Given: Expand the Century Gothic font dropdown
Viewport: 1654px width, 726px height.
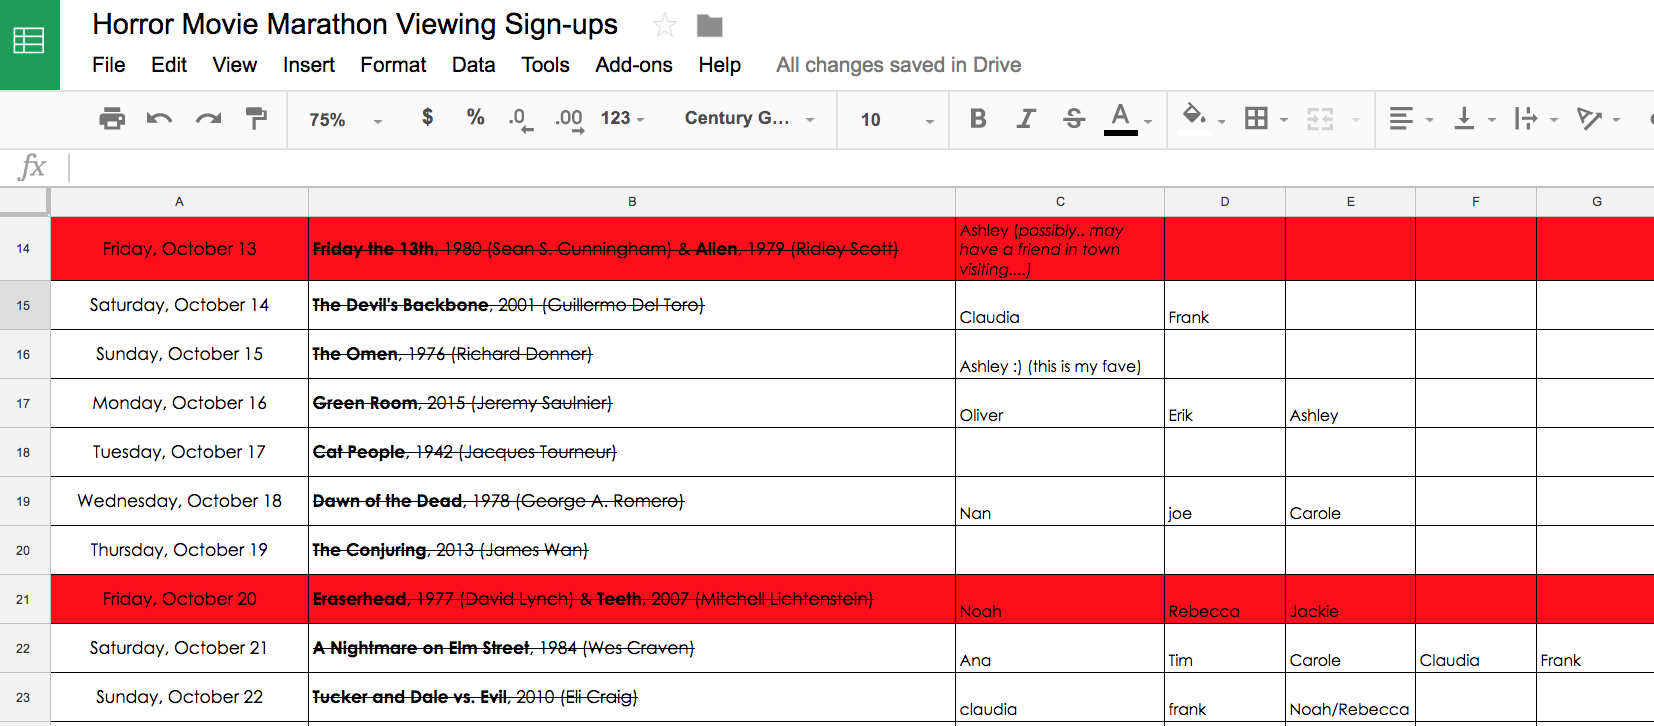Looking at the screenshot, I should (x=749, y=119).
